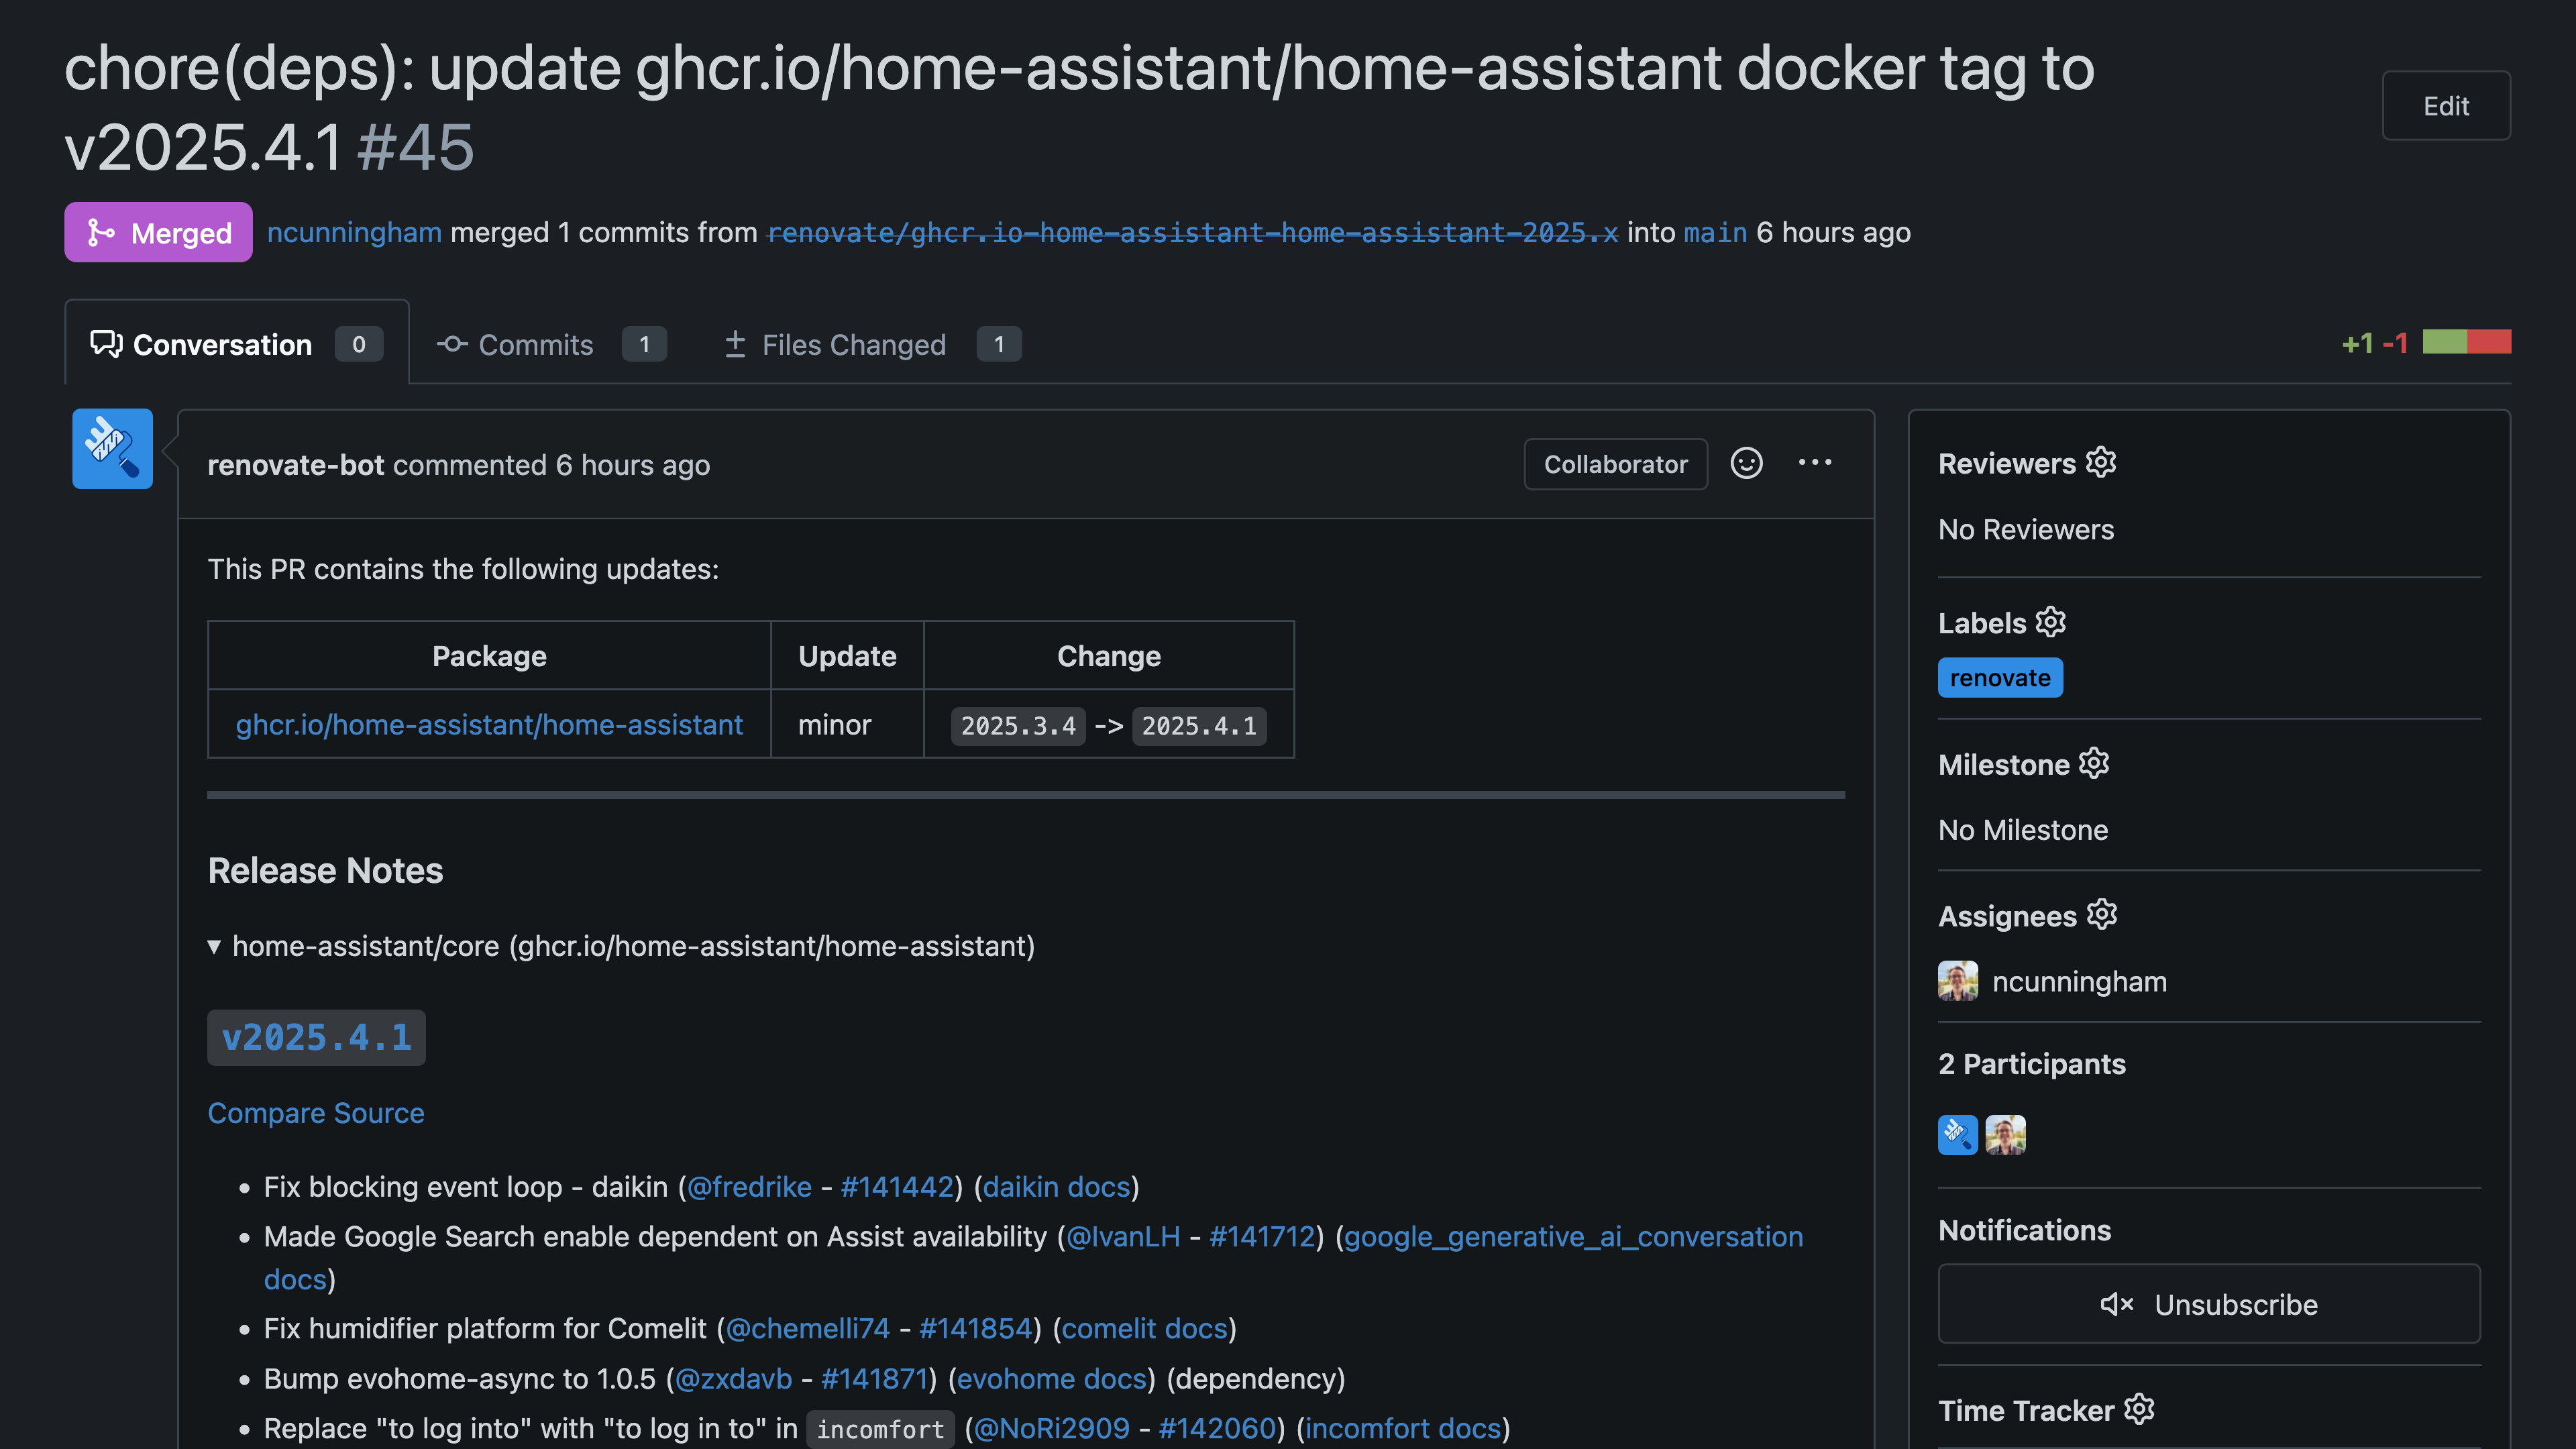Open pull request #142060 link
The width and height of the screenshot is (2576, 1449).
pyautogui.click(x=1217, y=1428)
